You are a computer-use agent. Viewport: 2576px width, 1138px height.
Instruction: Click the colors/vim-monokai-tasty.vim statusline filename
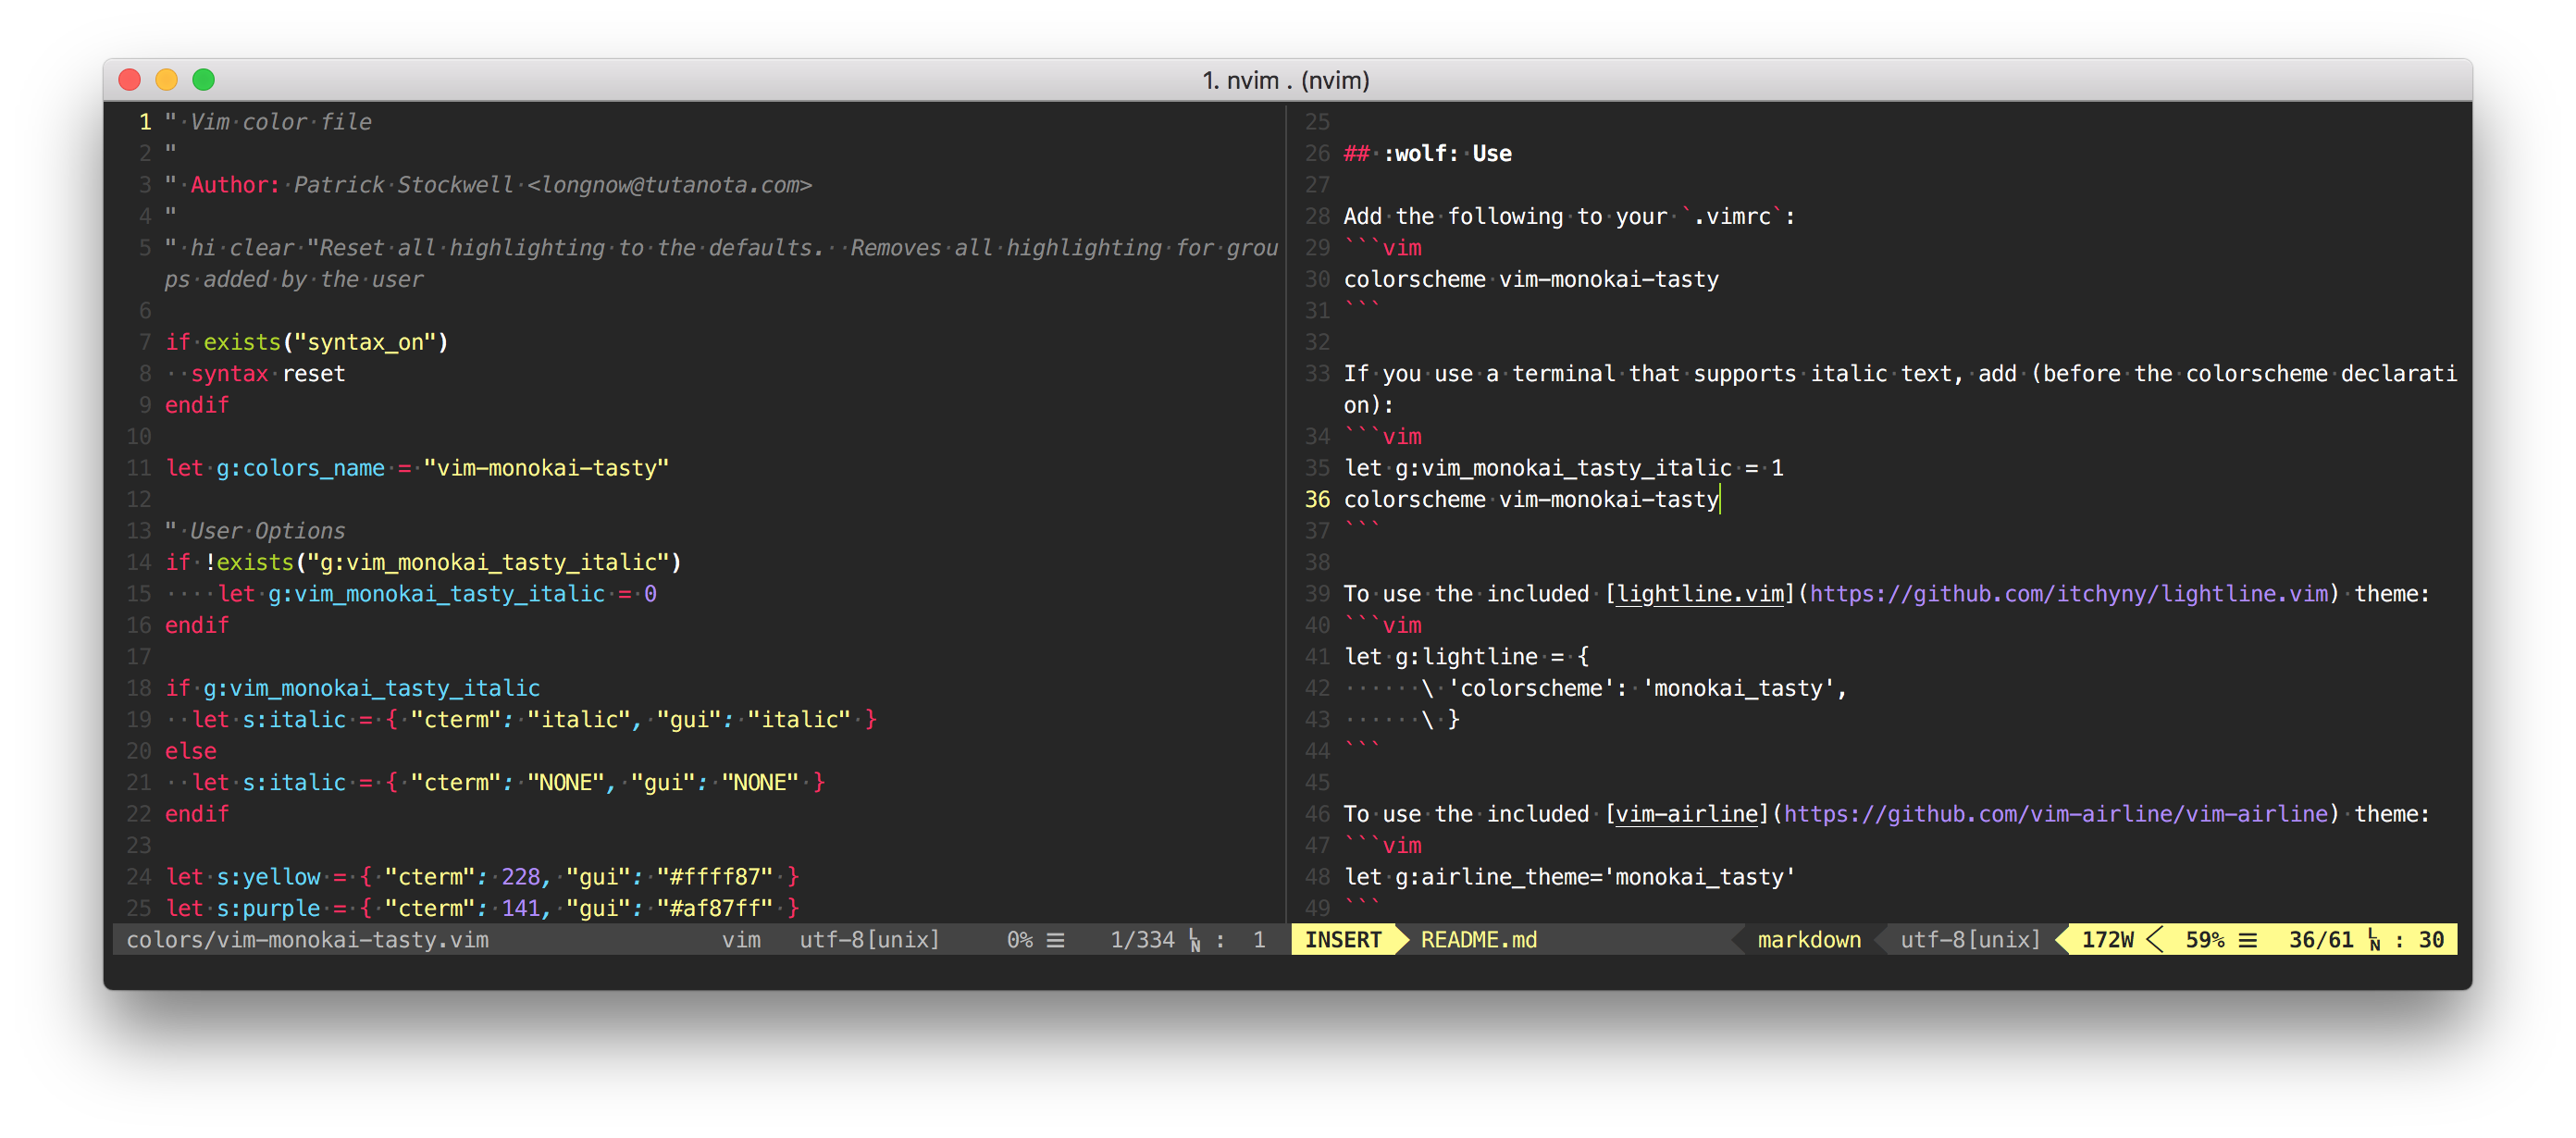307,940
